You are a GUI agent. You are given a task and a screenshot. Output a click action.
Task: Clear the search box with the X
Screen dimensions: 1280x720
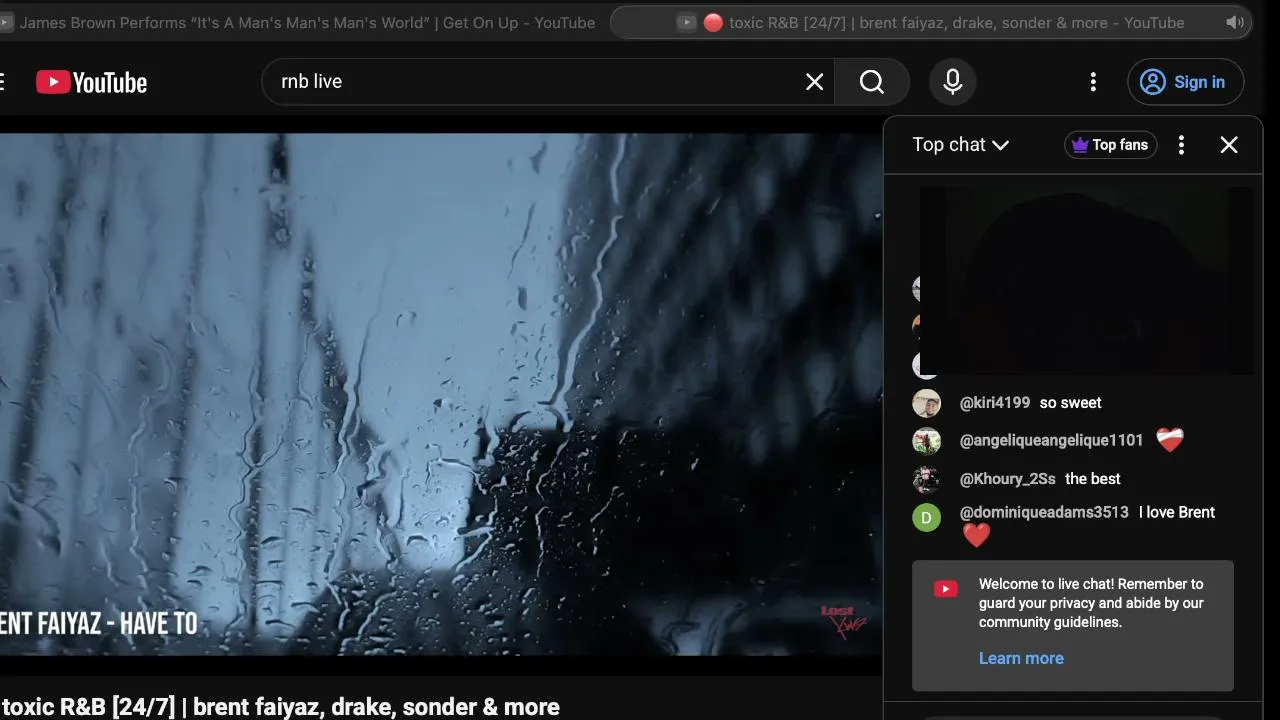pyautogui.click(x=815, y=82)
